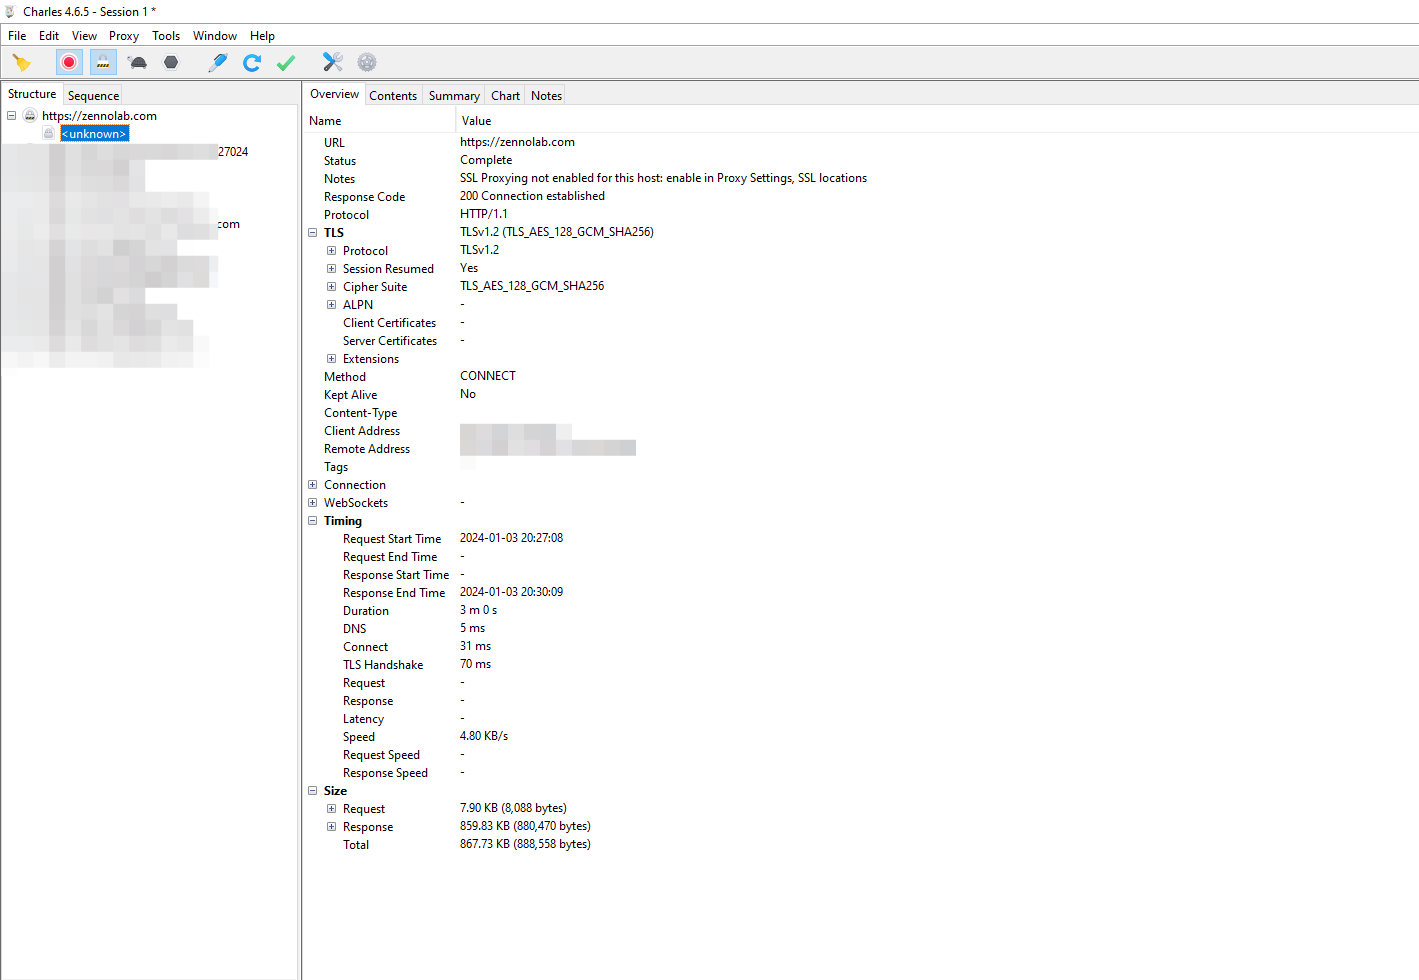1419x980 pixels.
Task: Click the Kept Alive row label
Action: coord(350,395)
